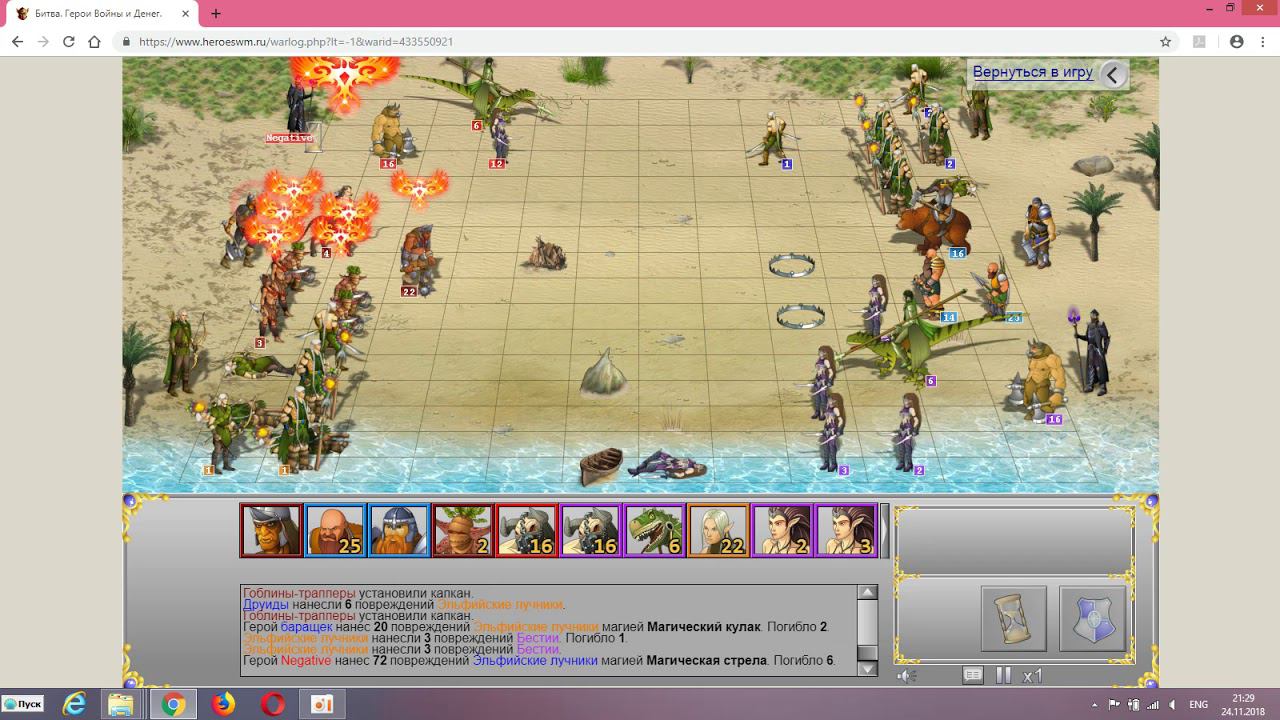1280x720 pixels.
Task: Click the battle log scroll-up arrow
Action: pos(868,593)
